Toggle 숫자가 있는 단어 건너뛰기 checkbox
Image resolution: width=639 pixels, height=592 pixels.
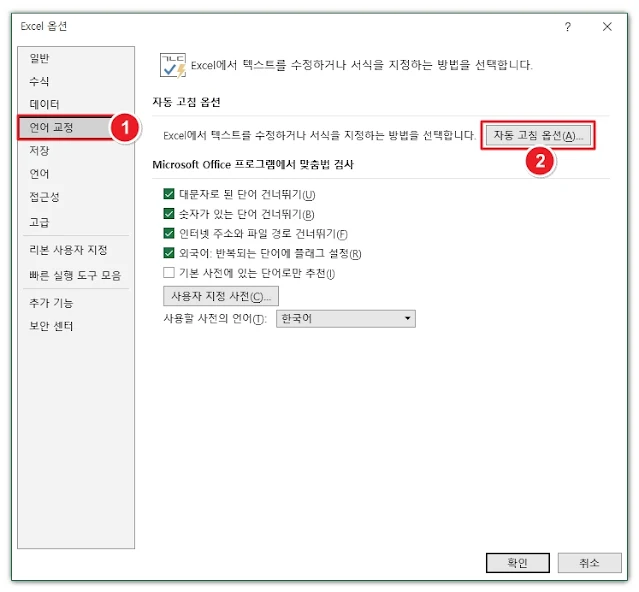[x=169, y=213]
